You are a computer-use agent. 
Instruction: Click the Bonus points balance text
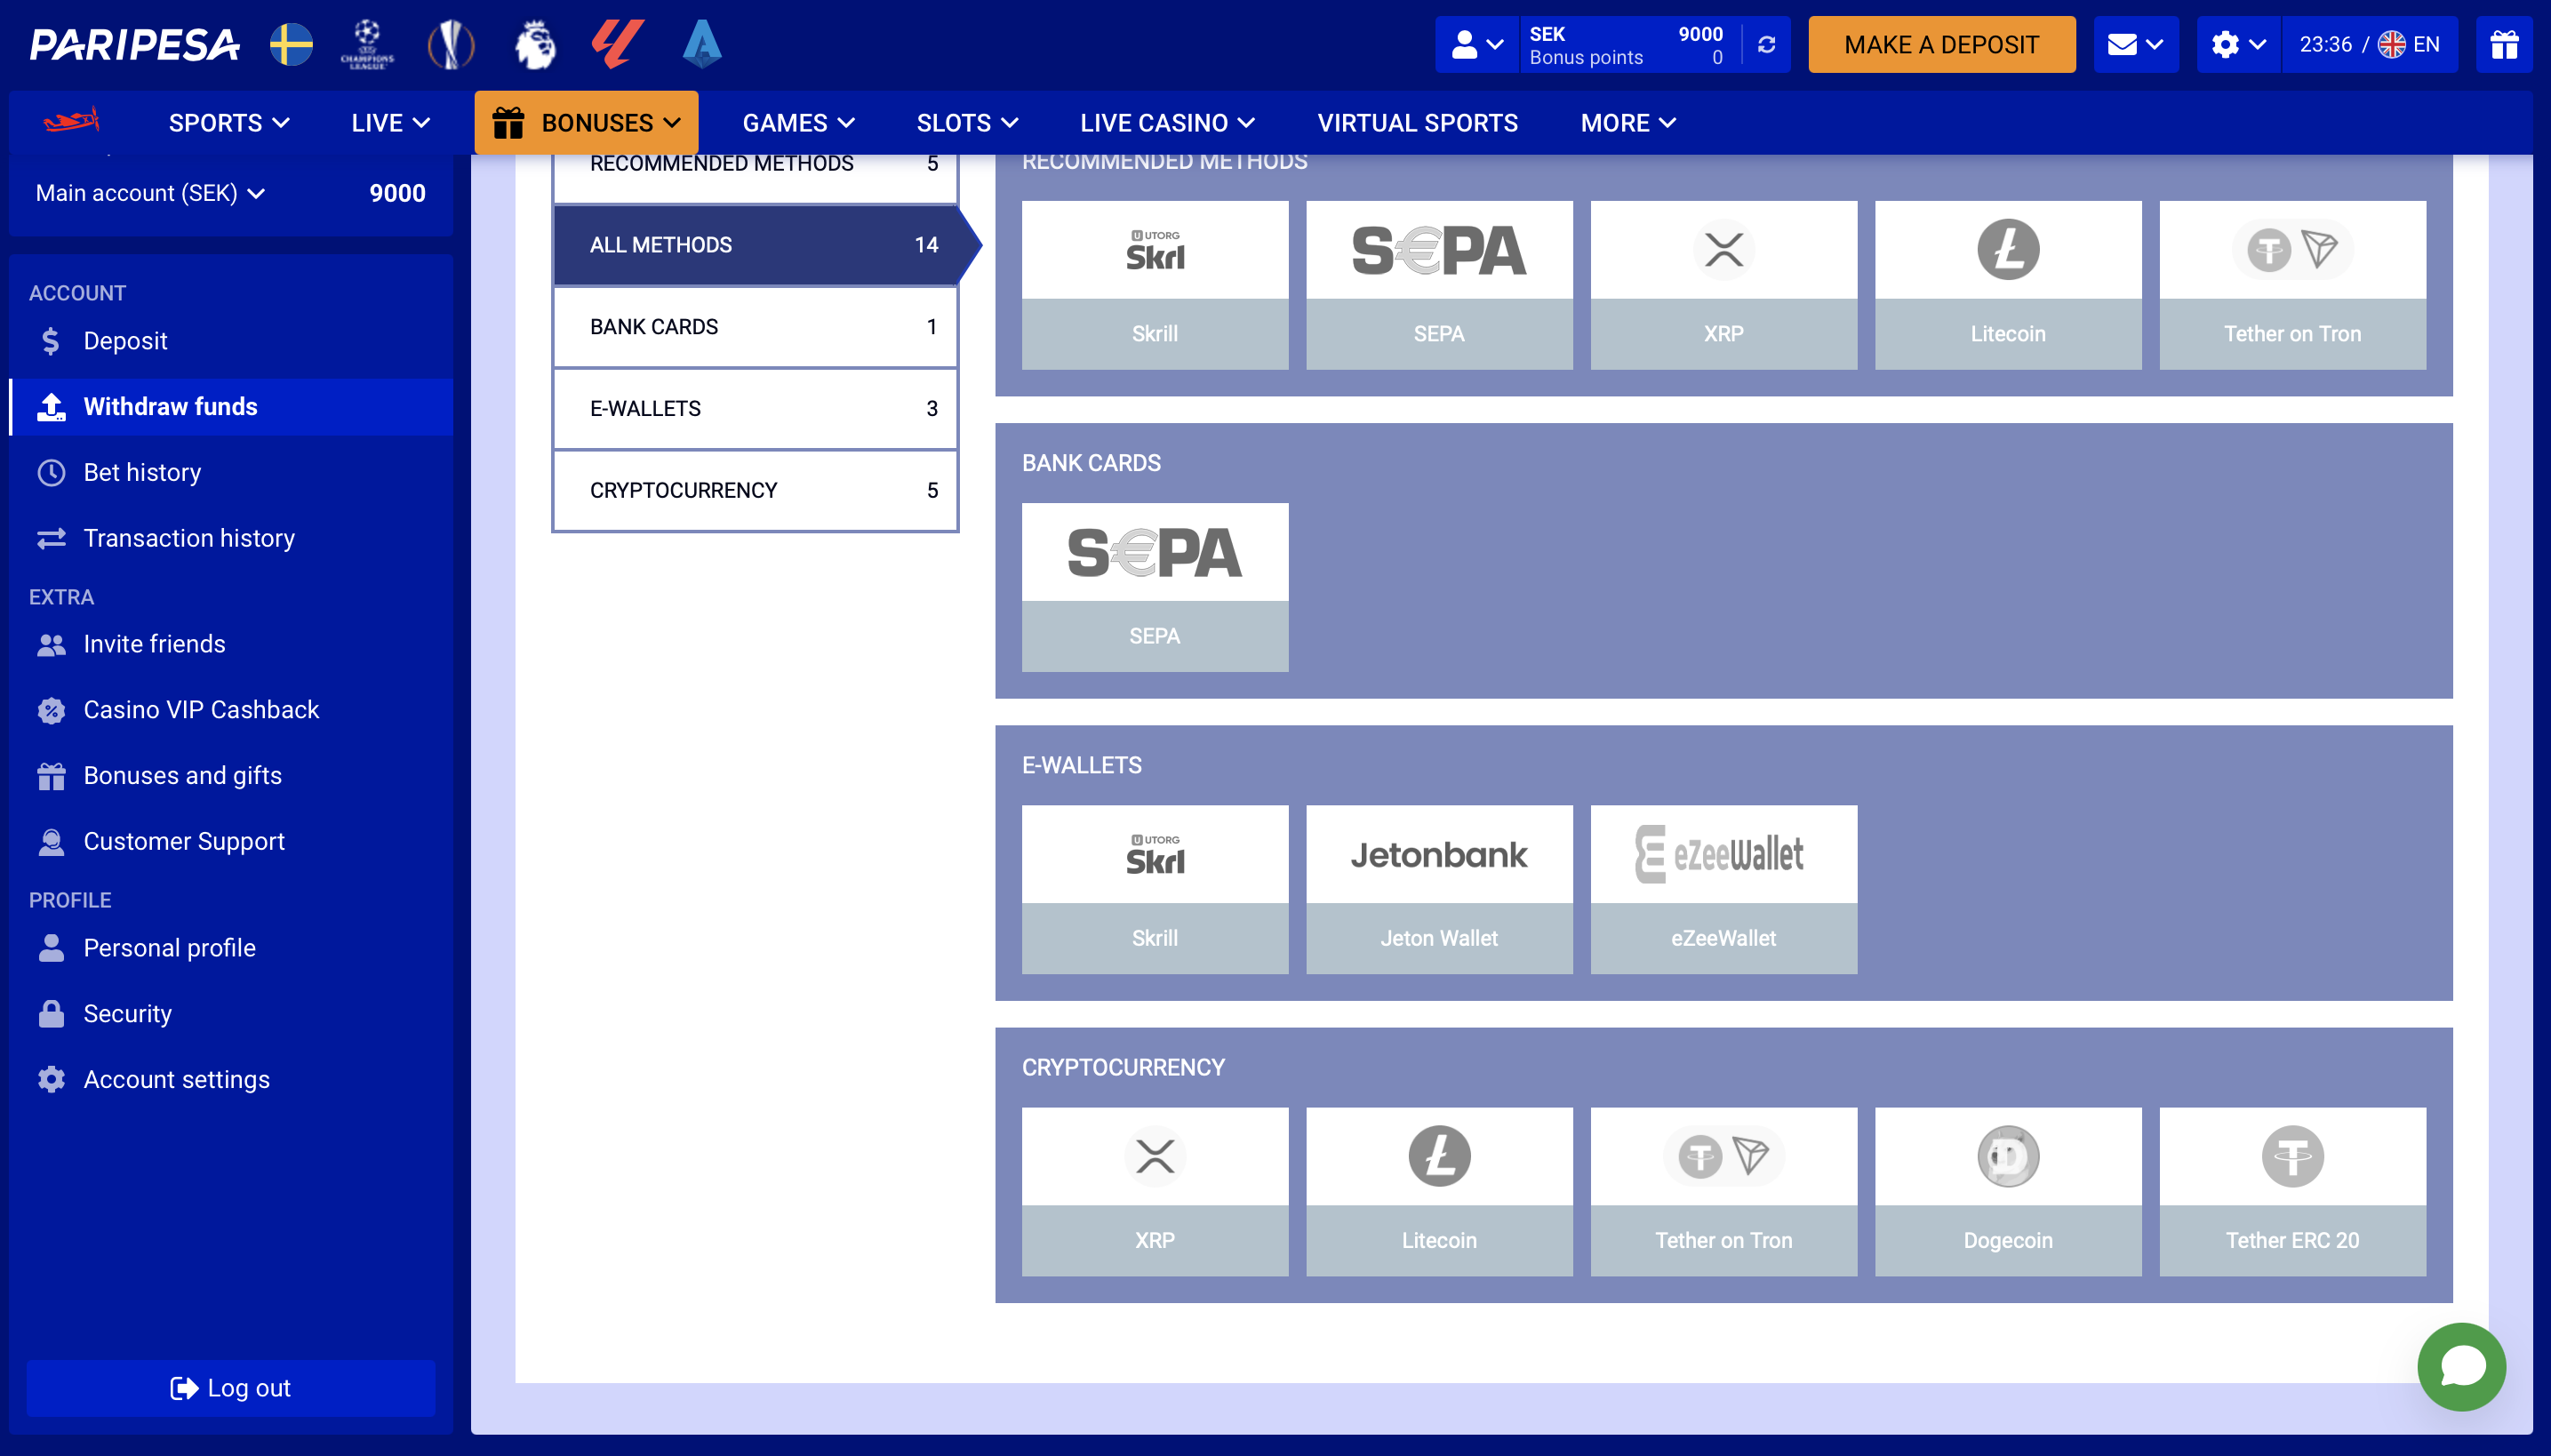tap(1585, 58)
